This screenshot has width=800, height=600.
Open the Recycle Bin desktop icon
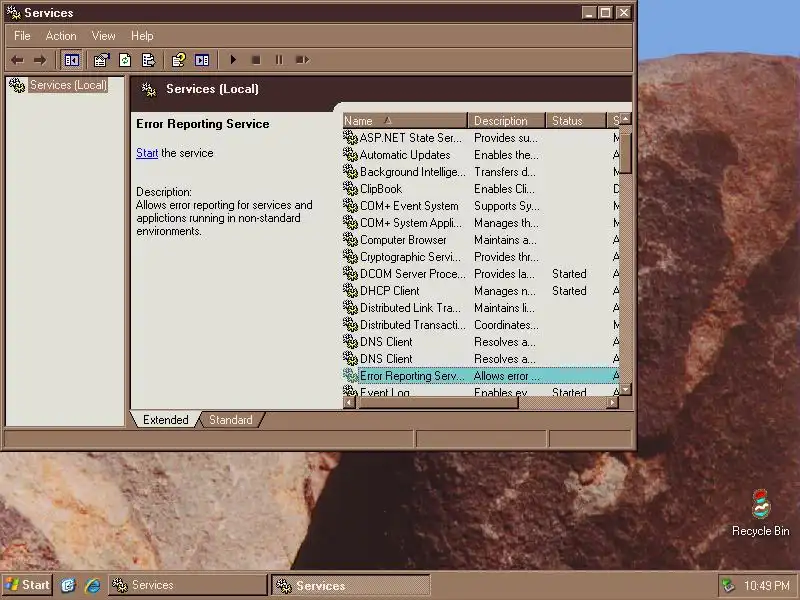pos(760,513)
